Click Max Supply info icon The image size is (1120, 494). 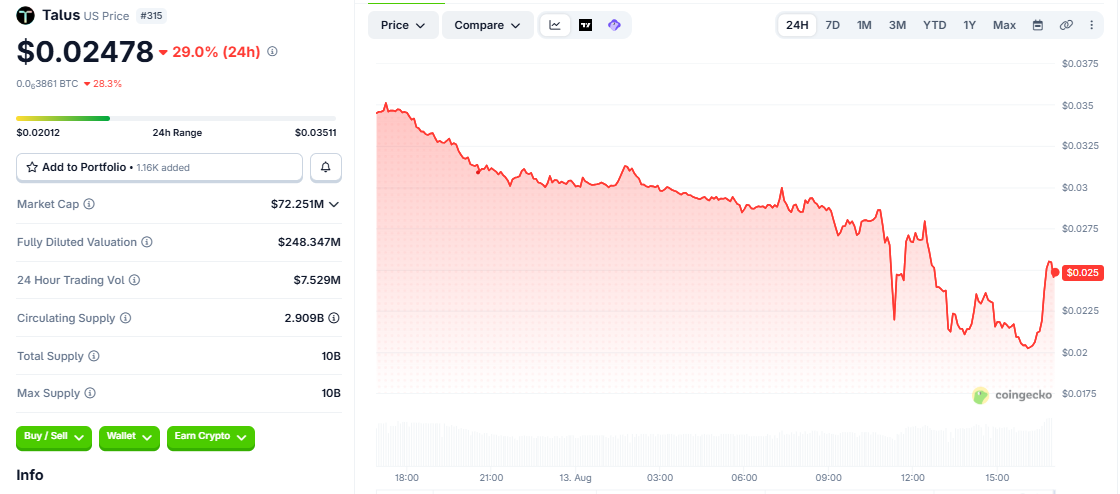pyautogui.click(x=90, y=393)
